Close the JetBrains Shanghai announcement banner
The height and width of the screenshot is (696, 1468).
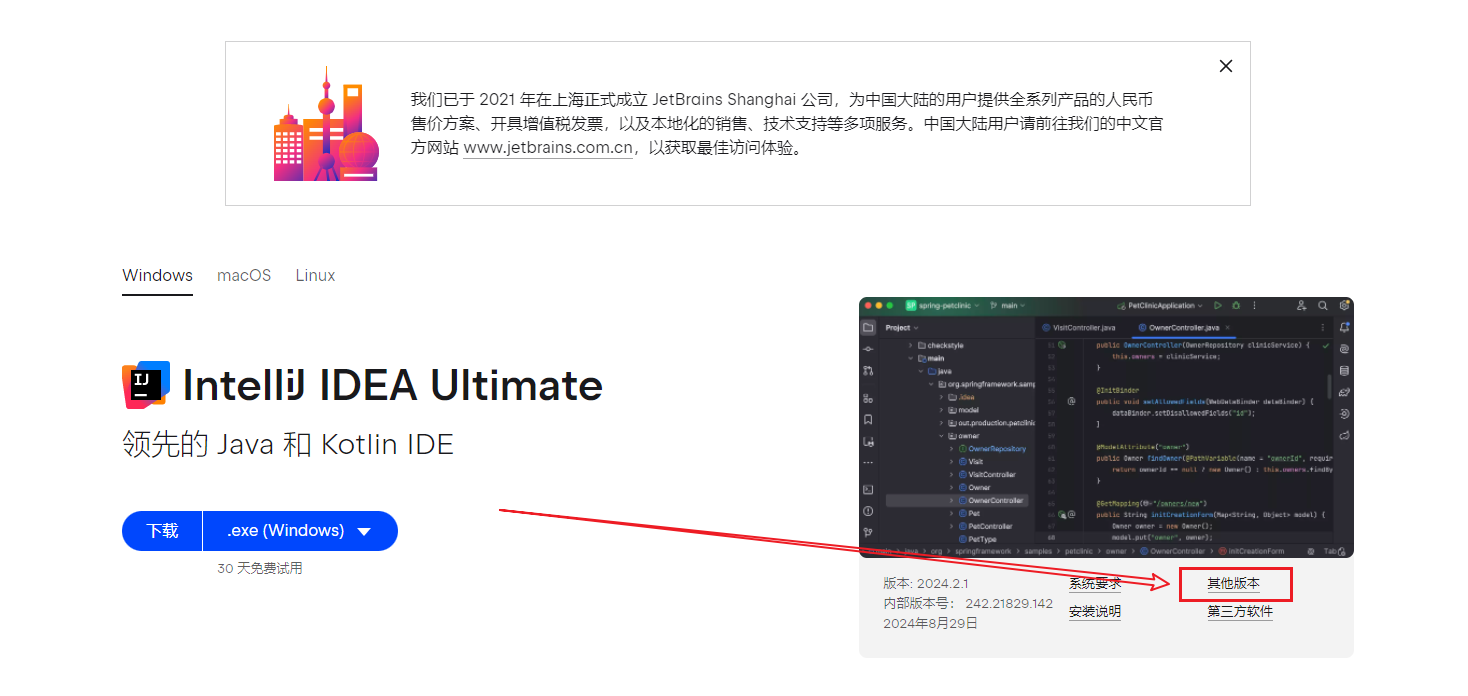(1225, 66)
